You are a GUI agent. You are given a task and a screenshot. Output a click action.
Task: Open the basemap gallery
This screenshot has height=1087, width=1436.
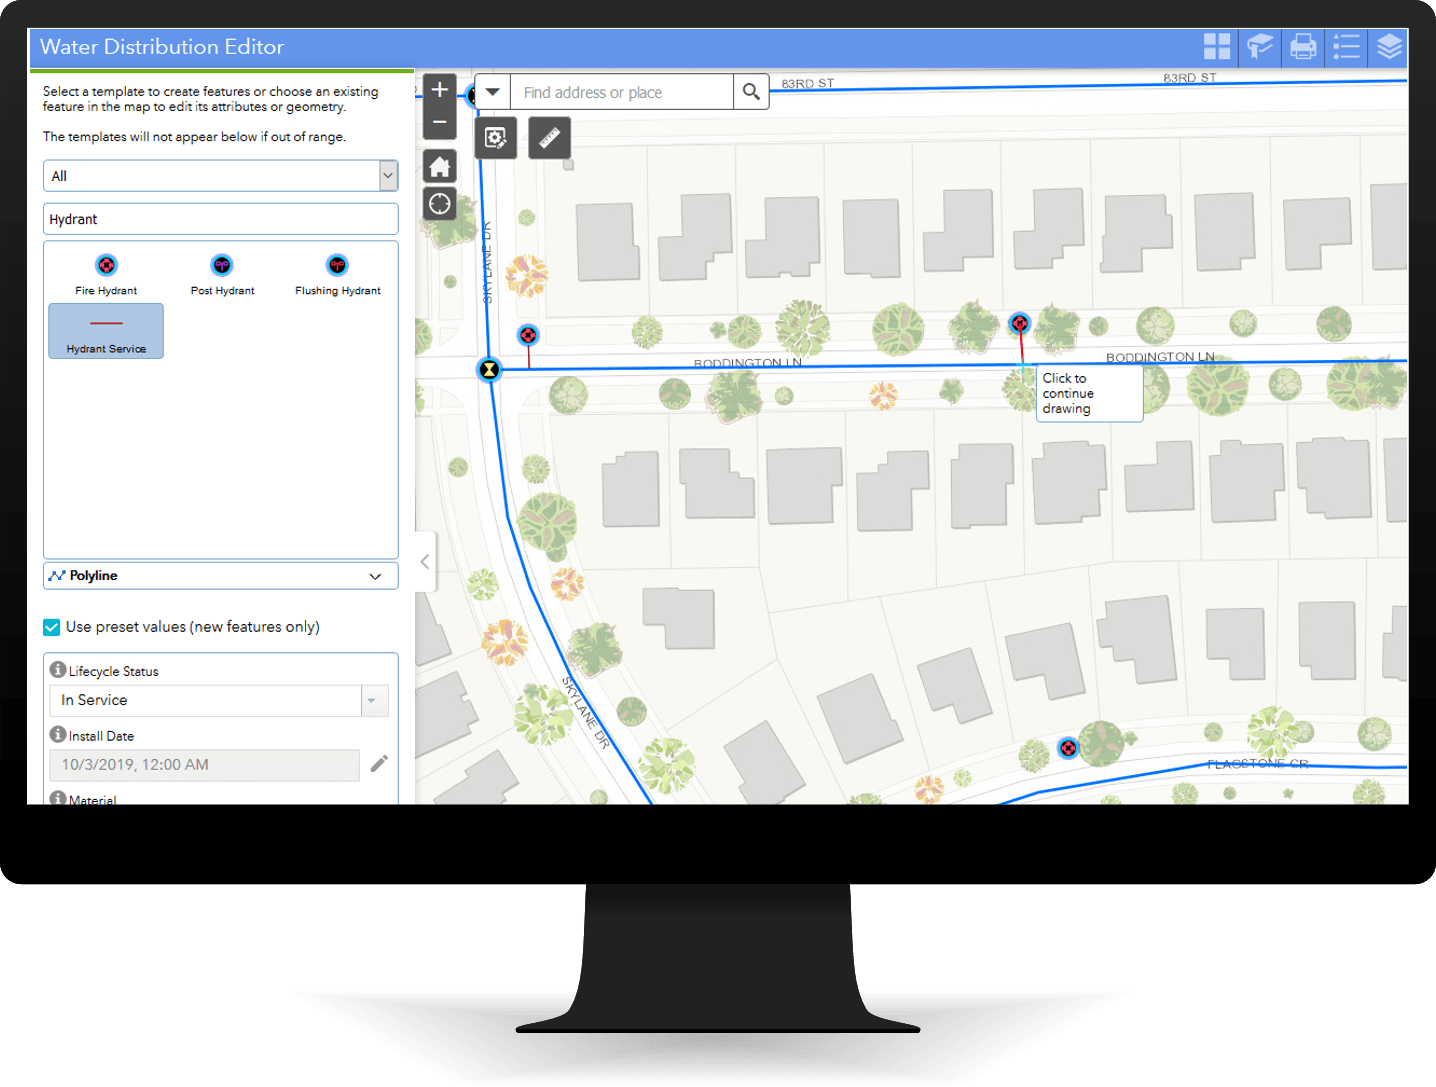tap(1218, 46)
